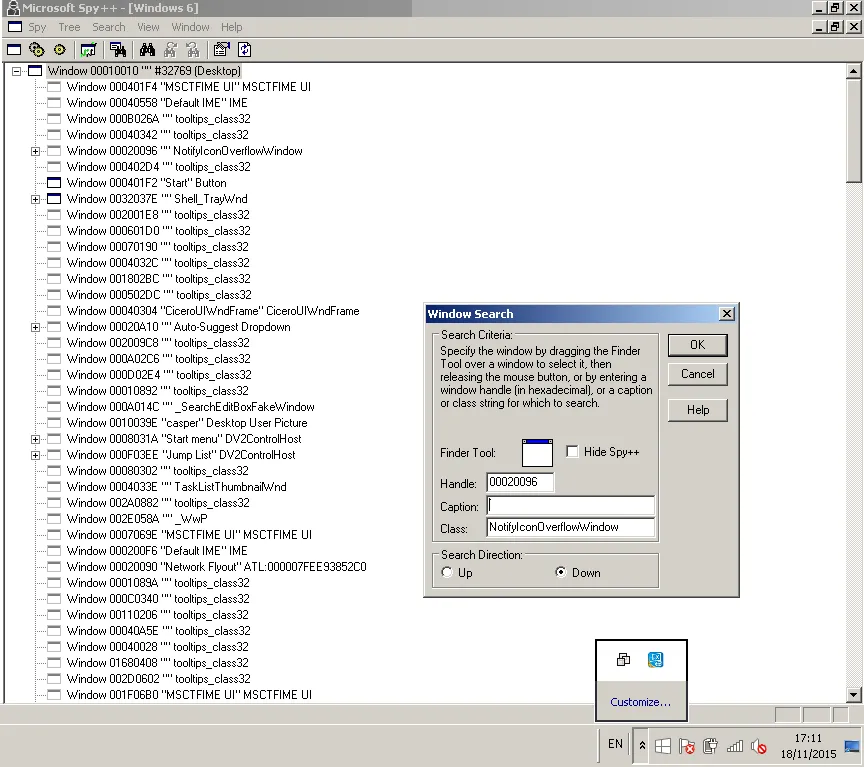Click the blue icon in overflow popup

click(656, 660)
